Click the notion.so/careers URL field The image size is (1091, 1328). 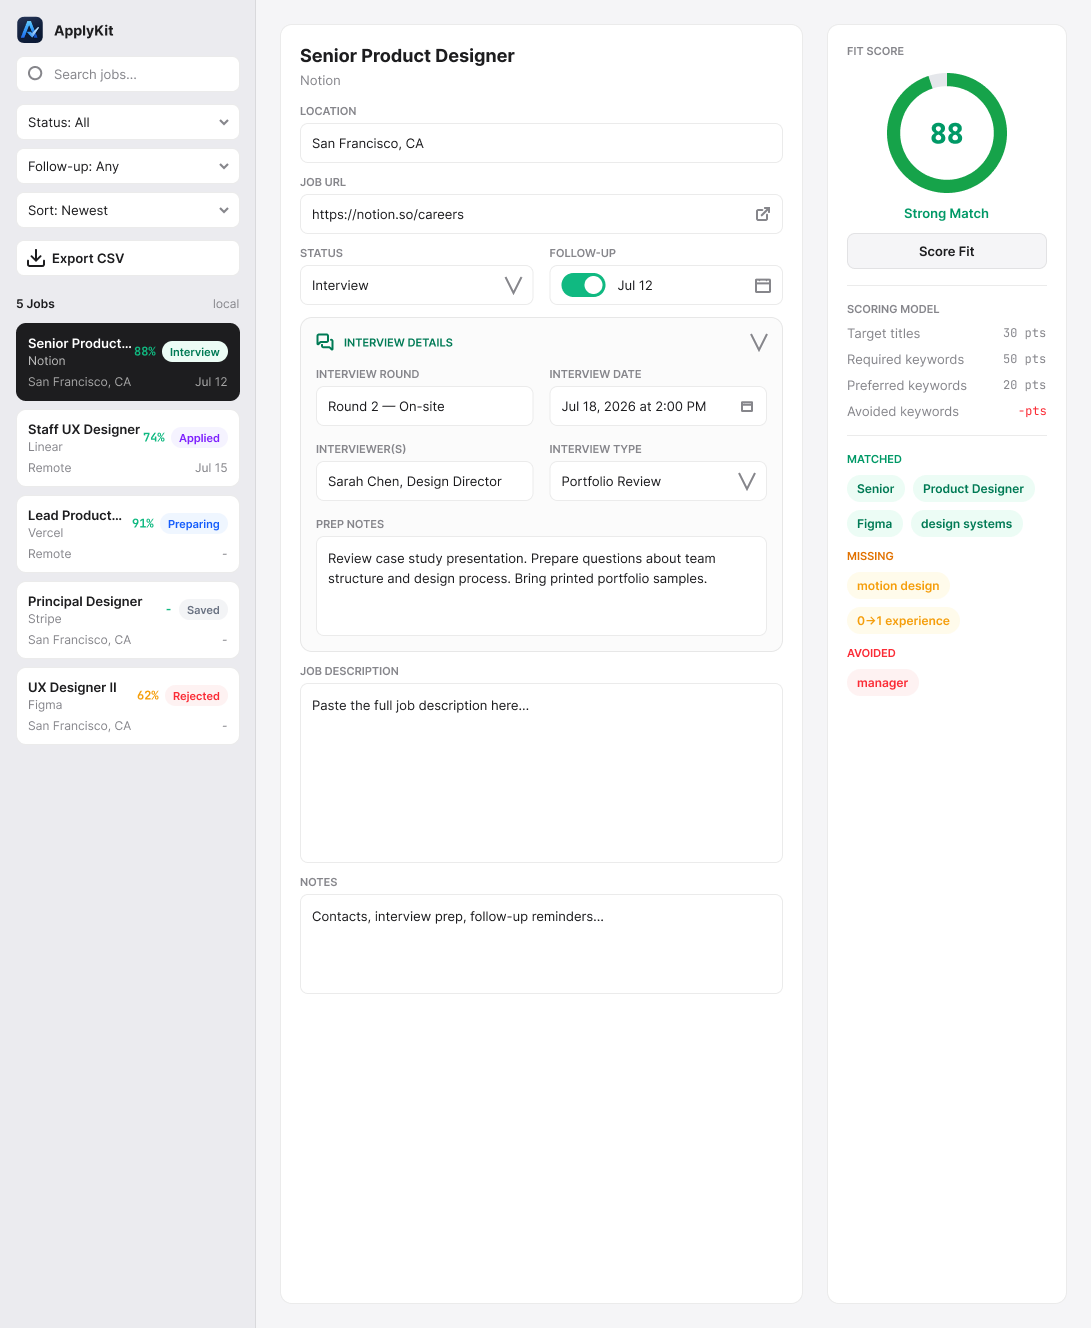click(x=541, y=214)
